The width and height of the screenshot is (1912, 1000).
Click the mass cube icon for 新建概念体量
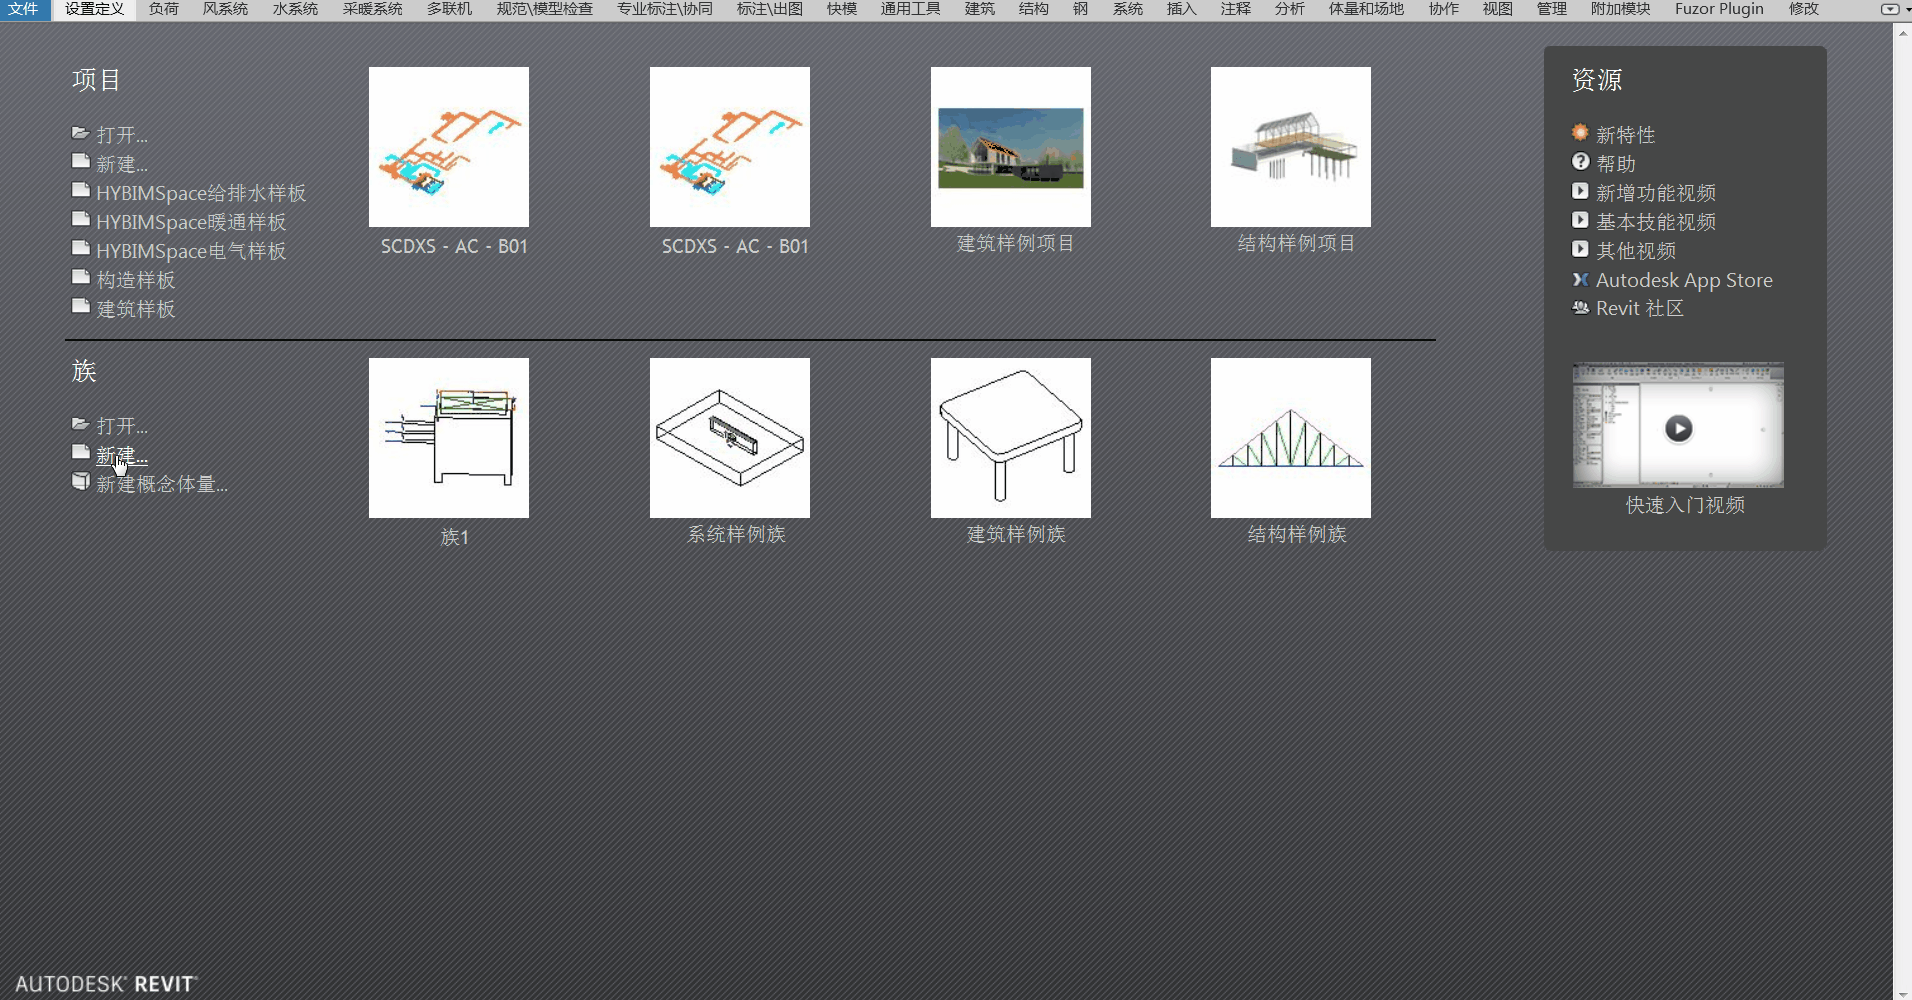tap(81, 482)
